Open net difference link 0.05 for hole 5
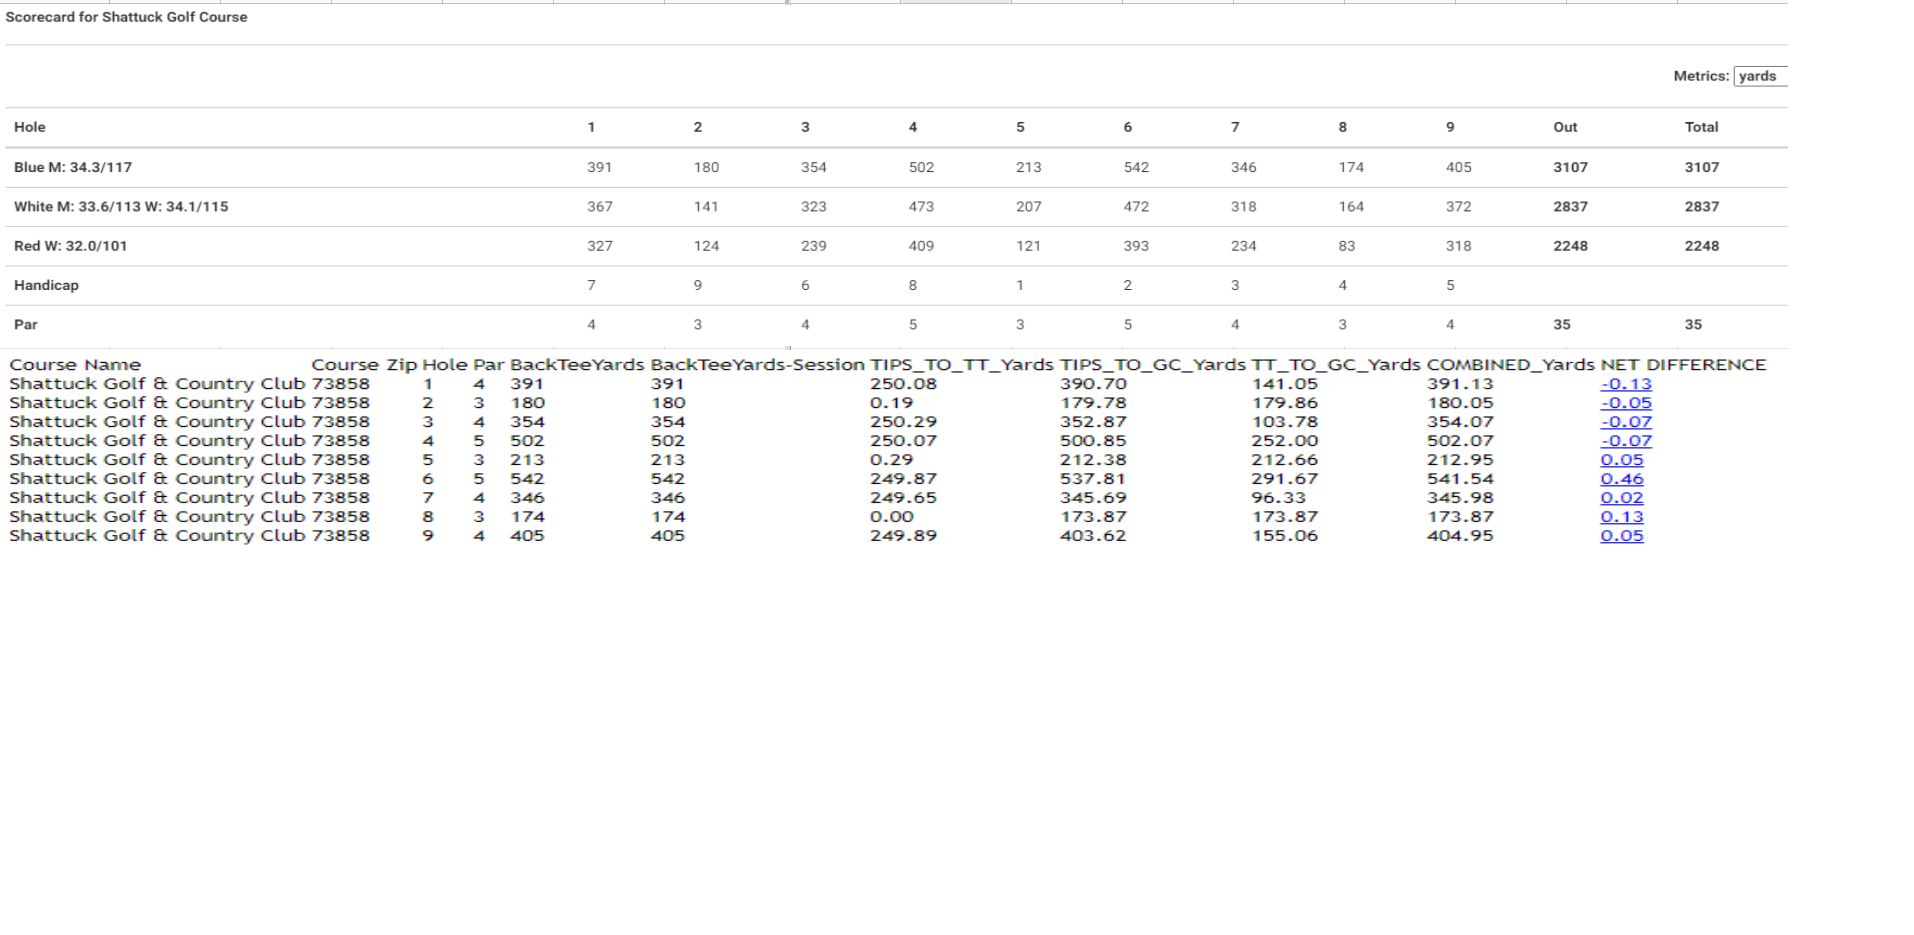 pos(1622,460)
